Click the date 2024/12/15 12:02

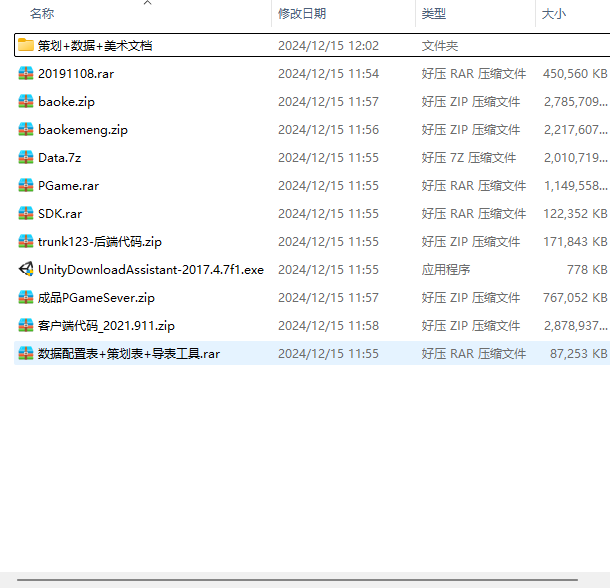[x=328, y=46]
